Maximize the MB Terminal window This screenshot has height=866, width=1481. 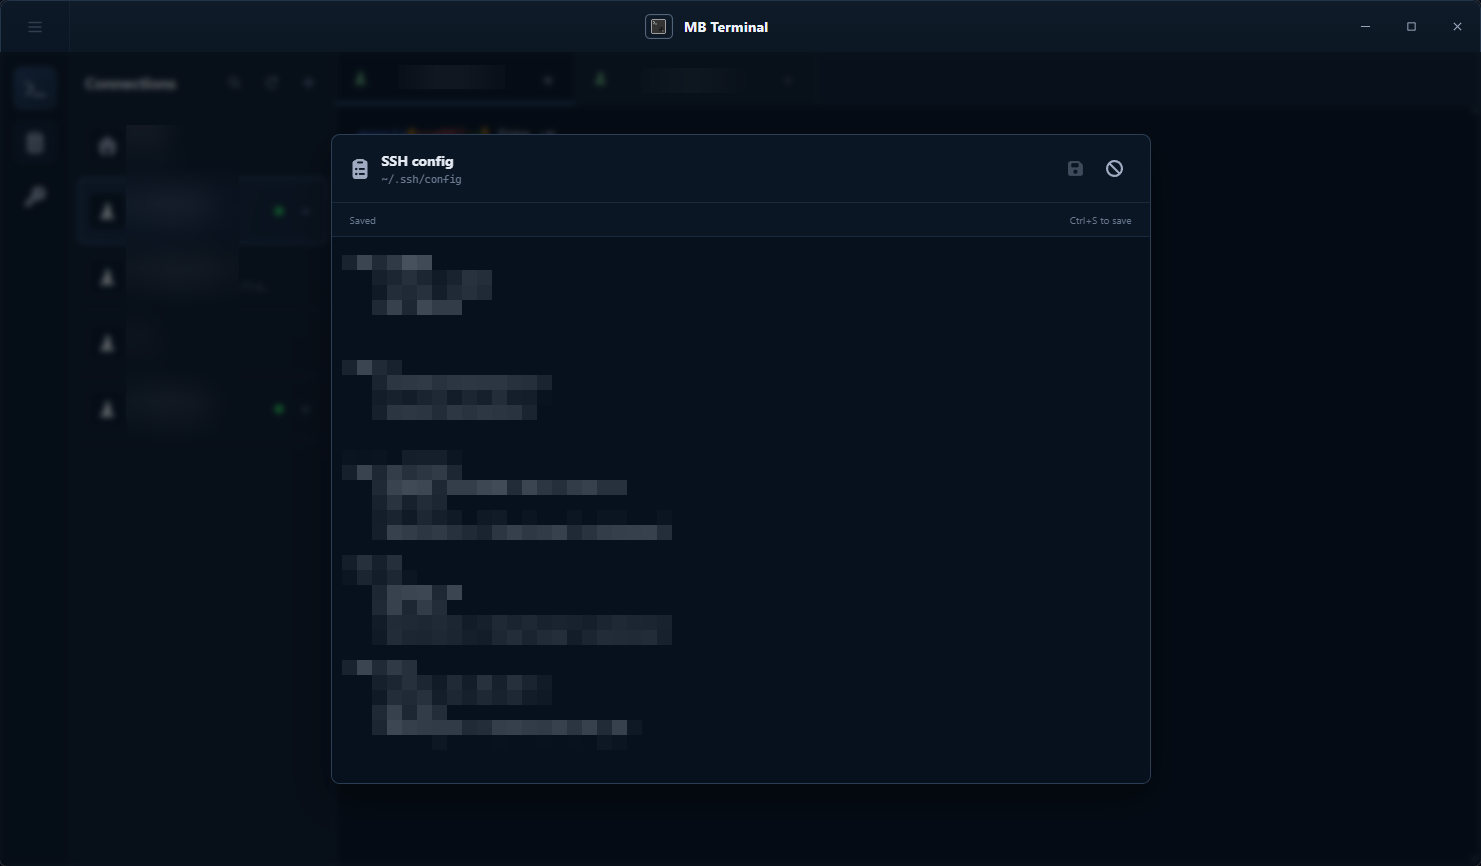(1411, 27)
